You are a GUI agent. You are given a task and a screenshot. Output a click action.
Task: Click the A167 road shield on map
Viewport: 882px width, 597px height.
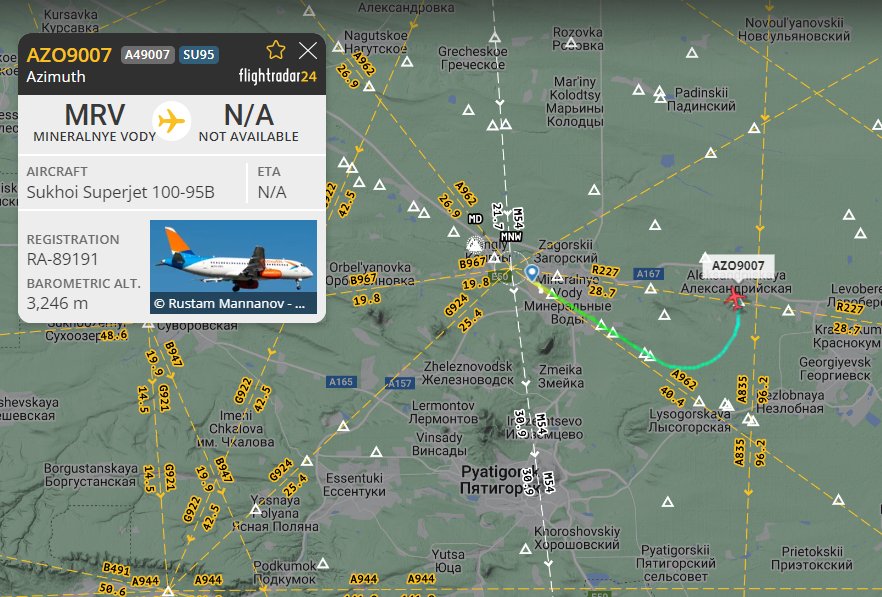(x=648, y=273)
